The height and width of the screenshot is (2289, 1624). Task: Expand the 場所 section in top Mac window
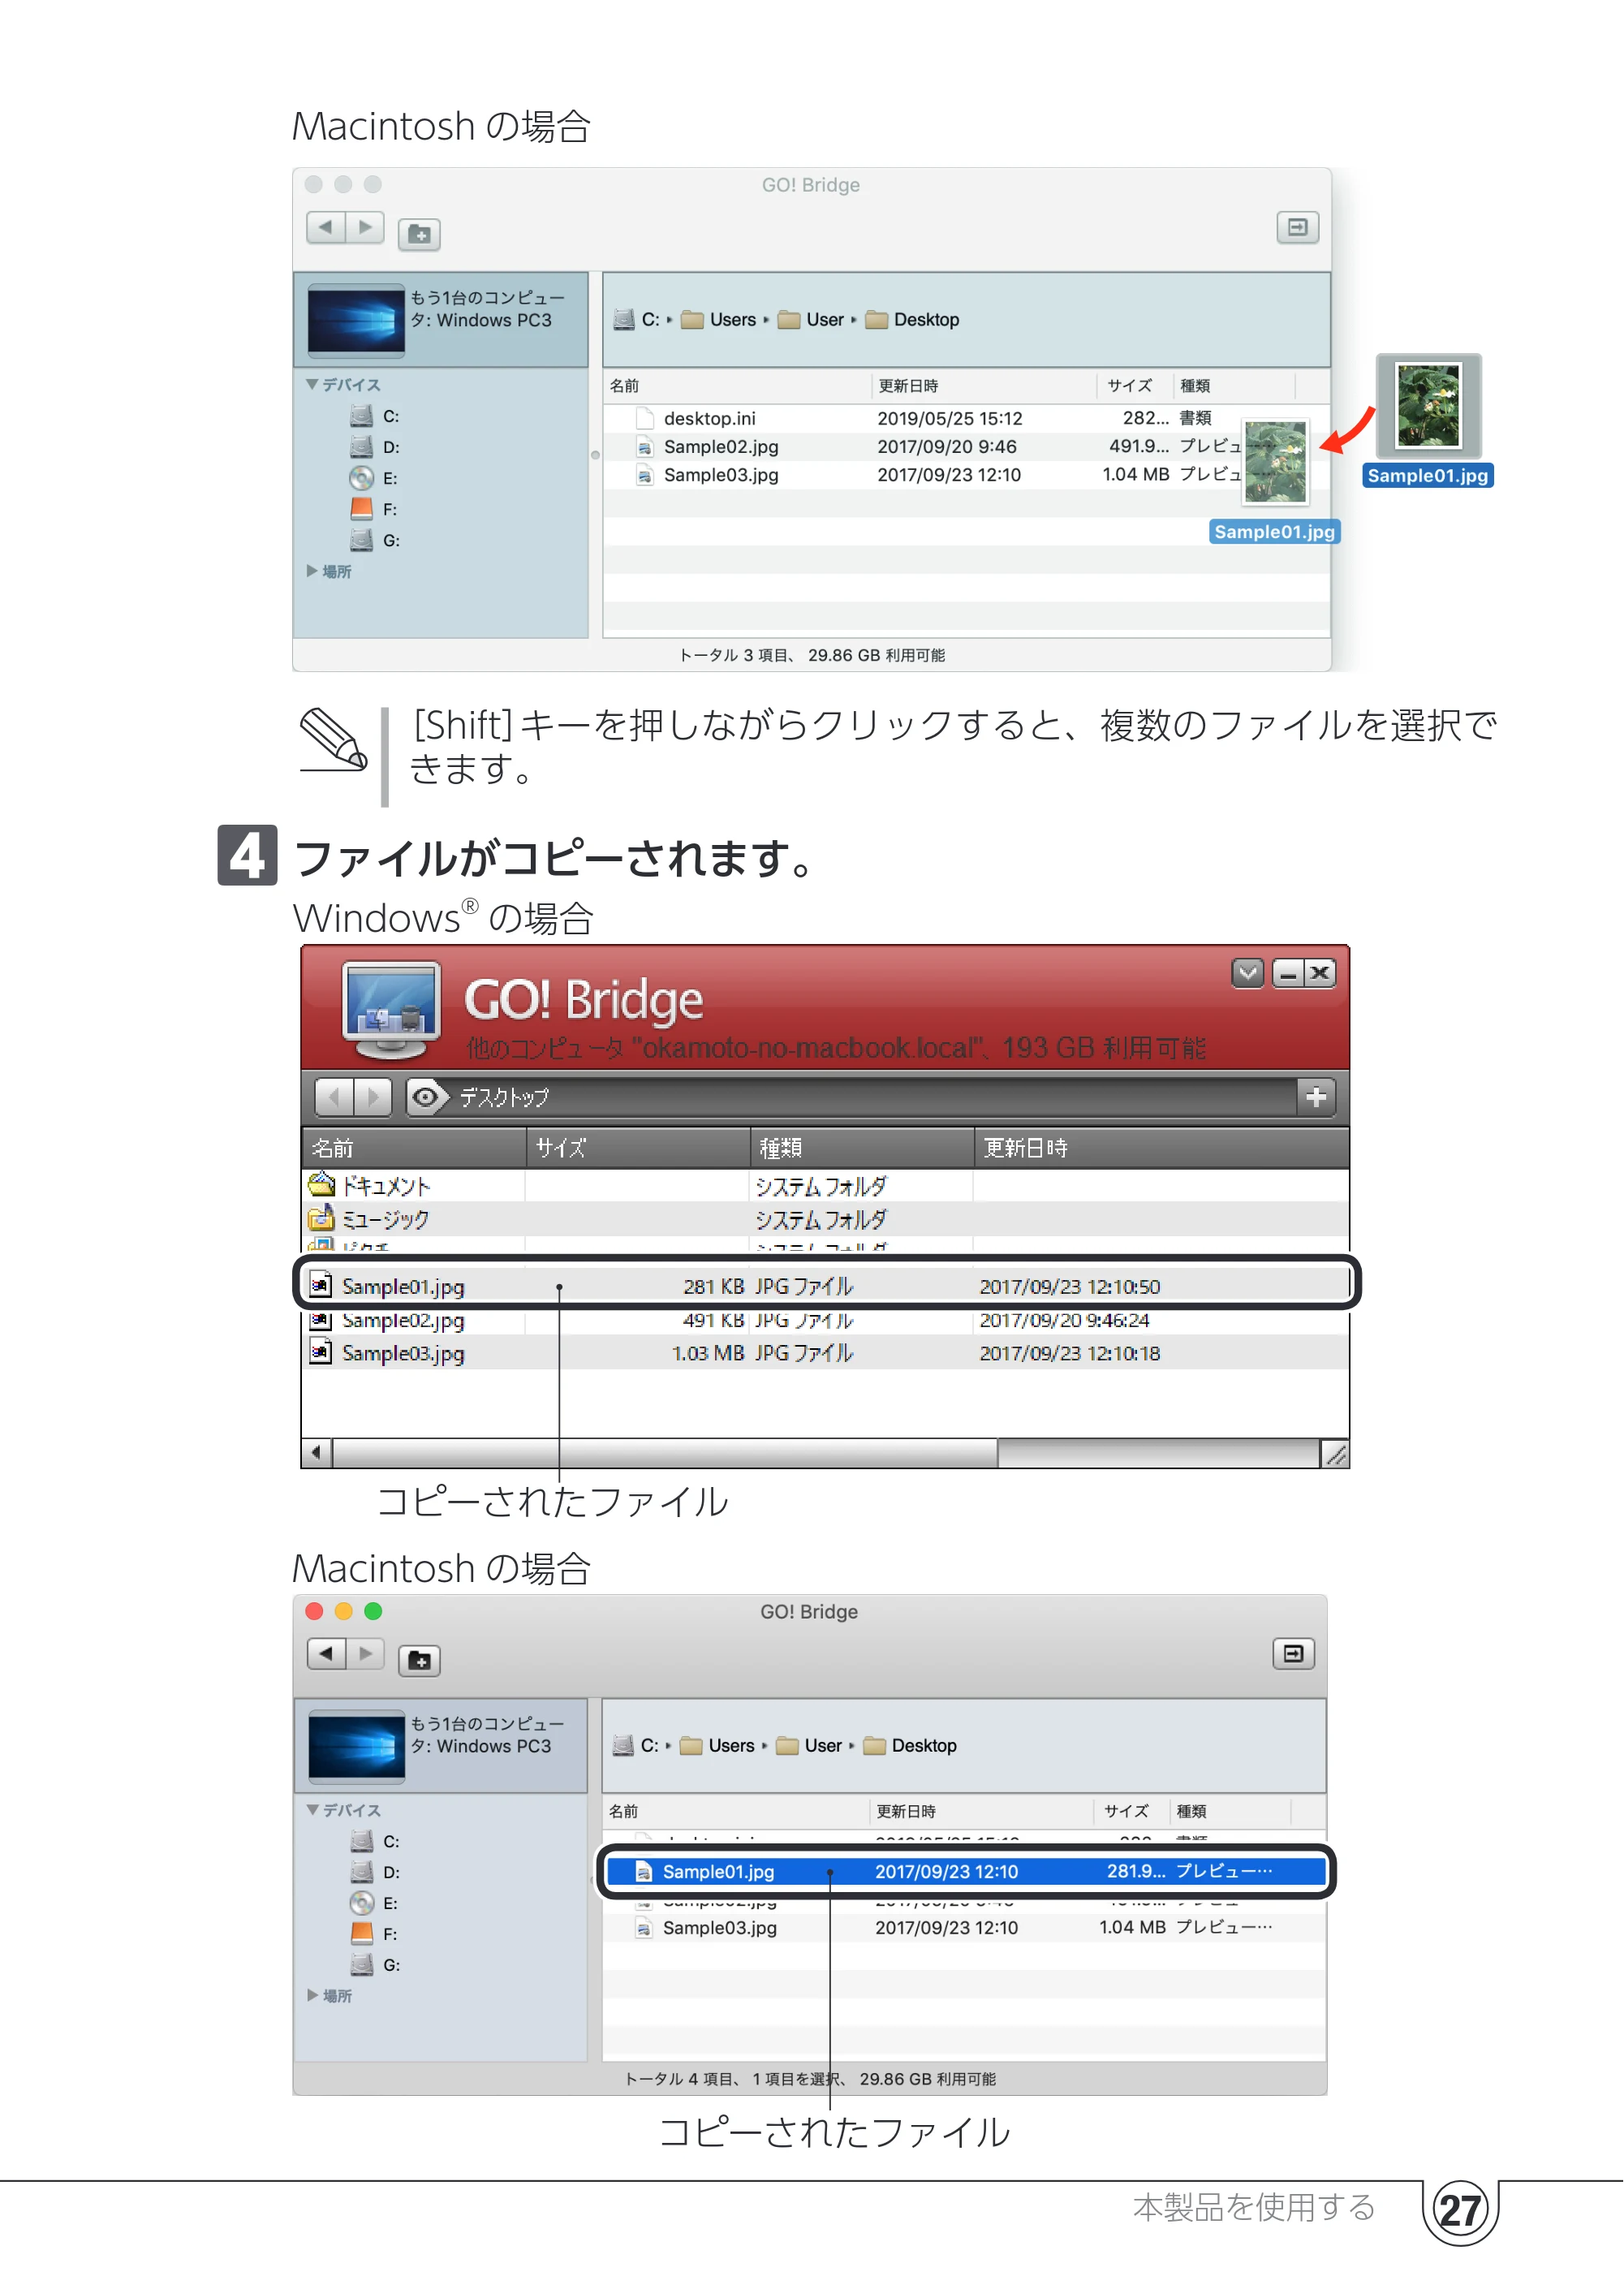[313, 571]
